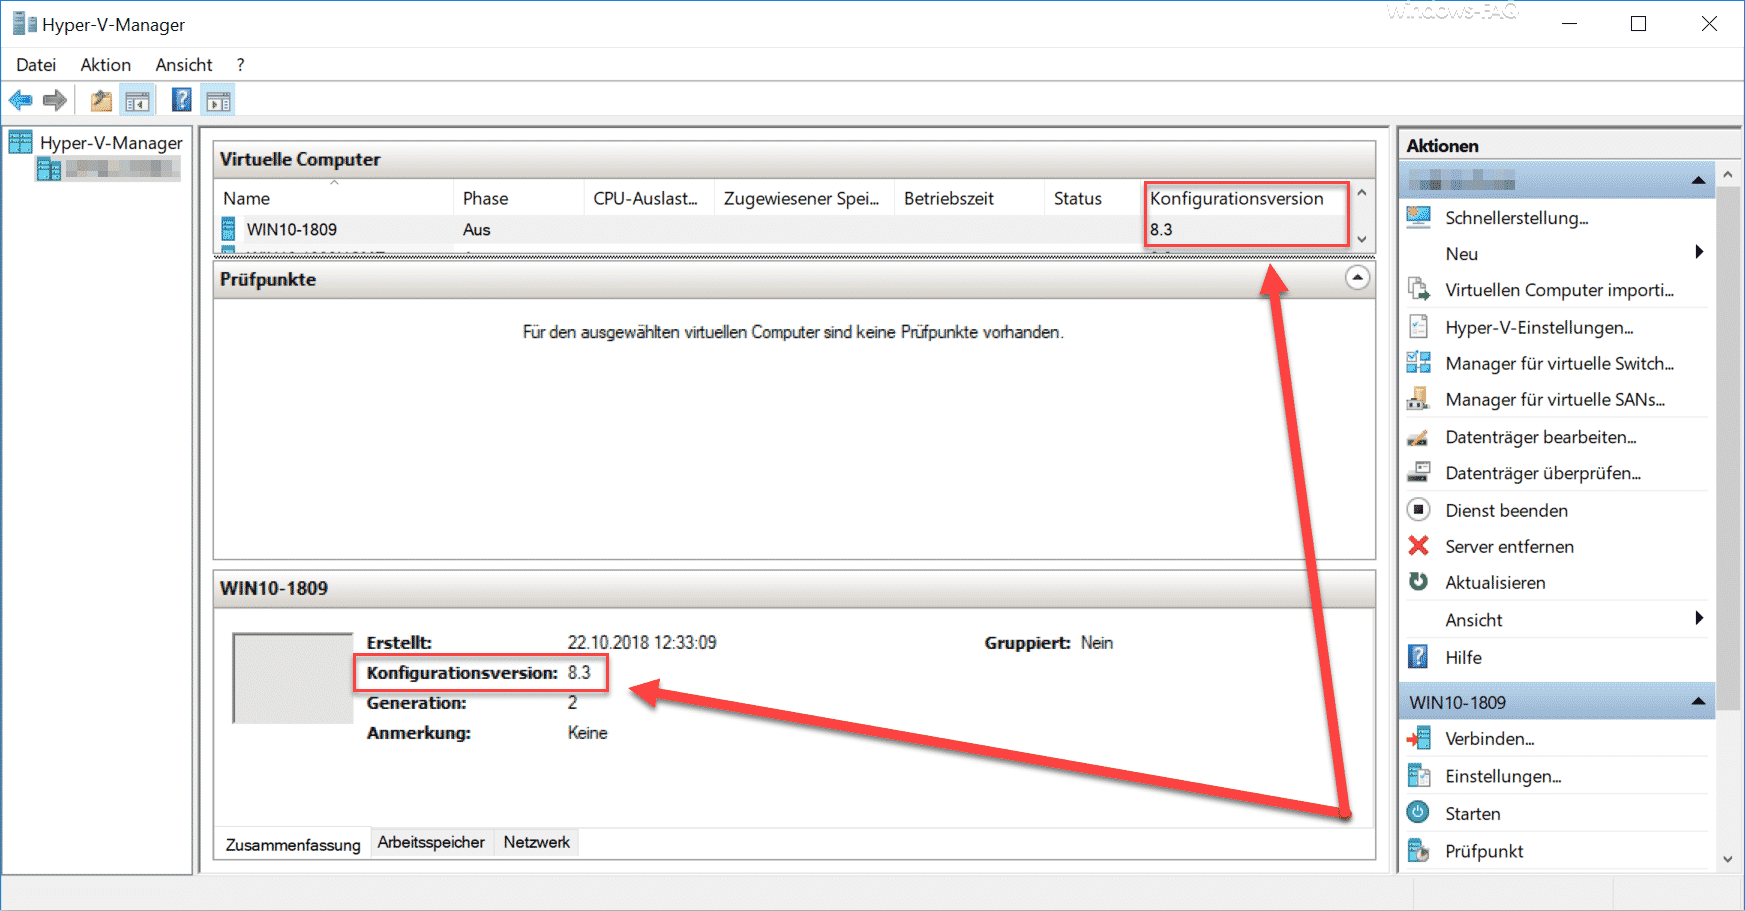Click the WIN10-1809 virtual machine icon
The image size is (1745, 911).
coord(228,229)
